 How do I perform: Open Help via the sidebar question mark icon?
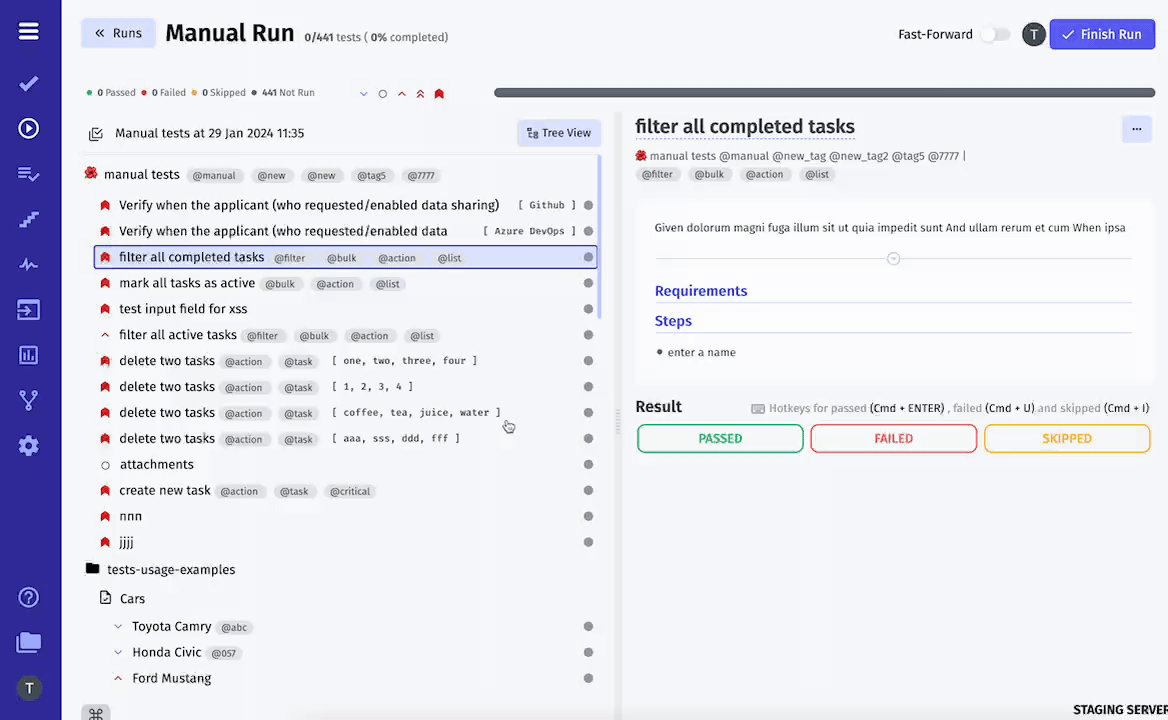[28, 597]
